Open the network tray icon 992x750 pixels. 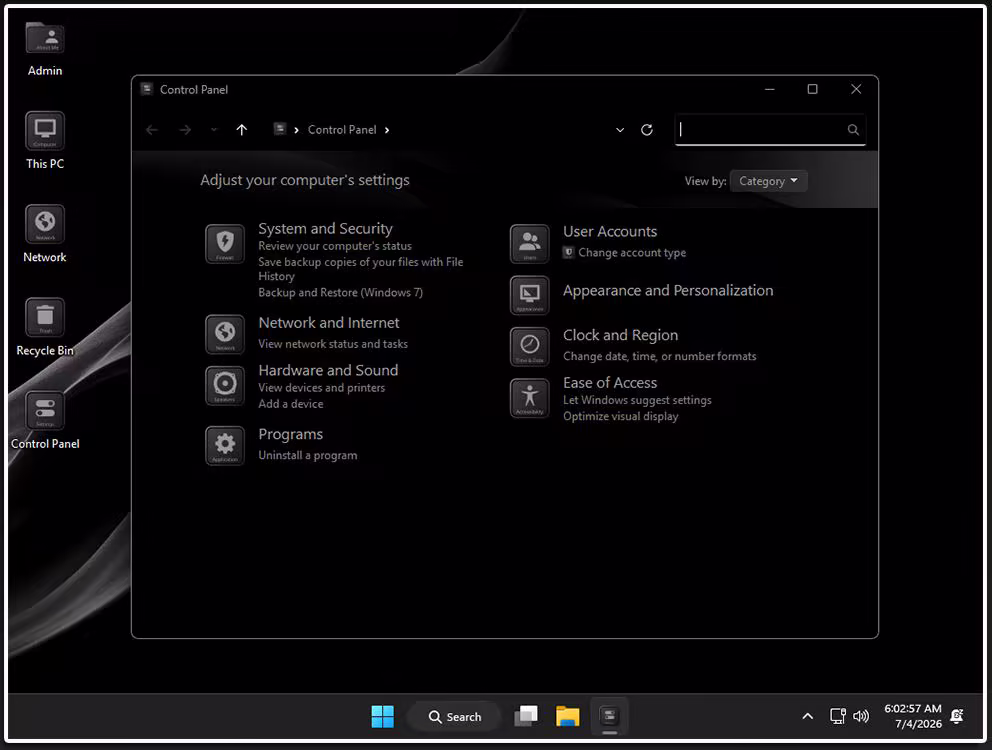(x=838, y=716)
